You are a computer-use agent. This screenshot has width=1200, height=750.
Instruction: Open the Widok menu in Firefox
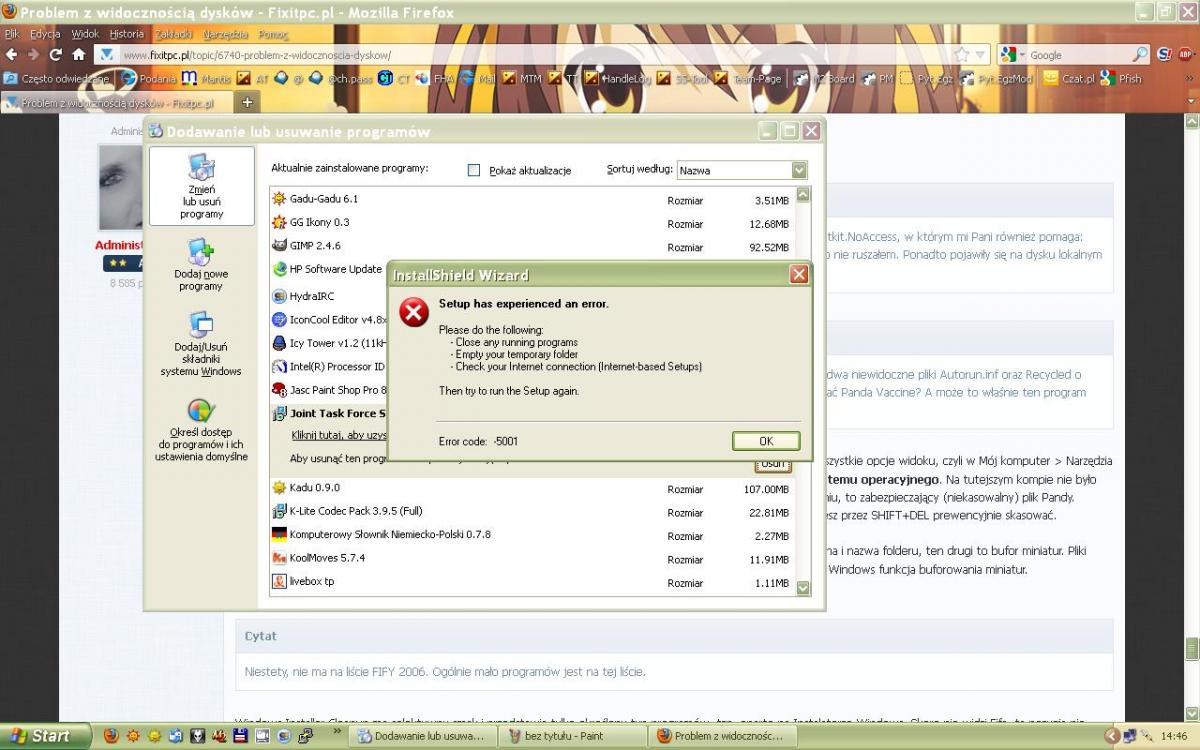(85, 34)
